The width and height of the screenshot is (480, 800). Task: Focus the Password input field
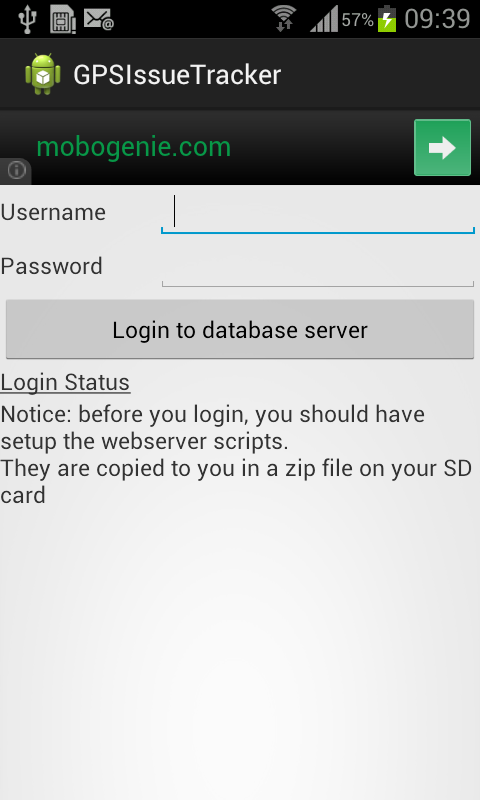pos(318,266)
